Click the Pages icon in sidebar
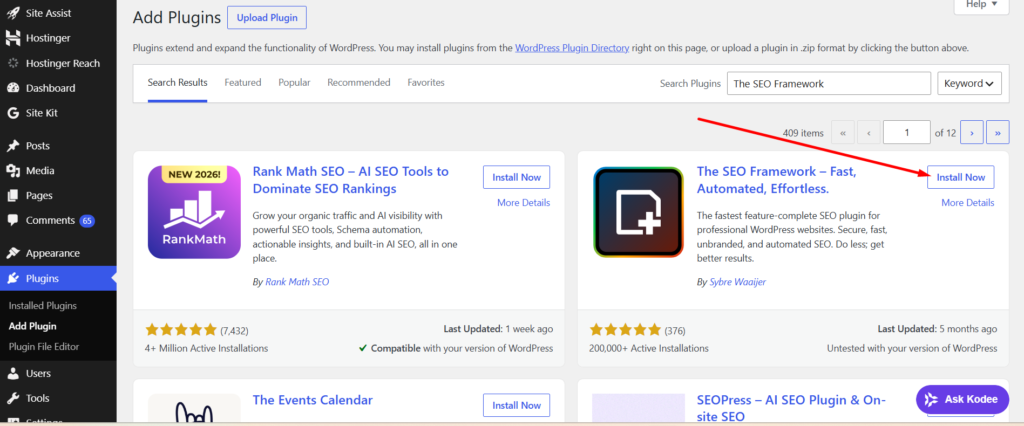This screenshot has width=1024, height=426. tap(12, 195)
